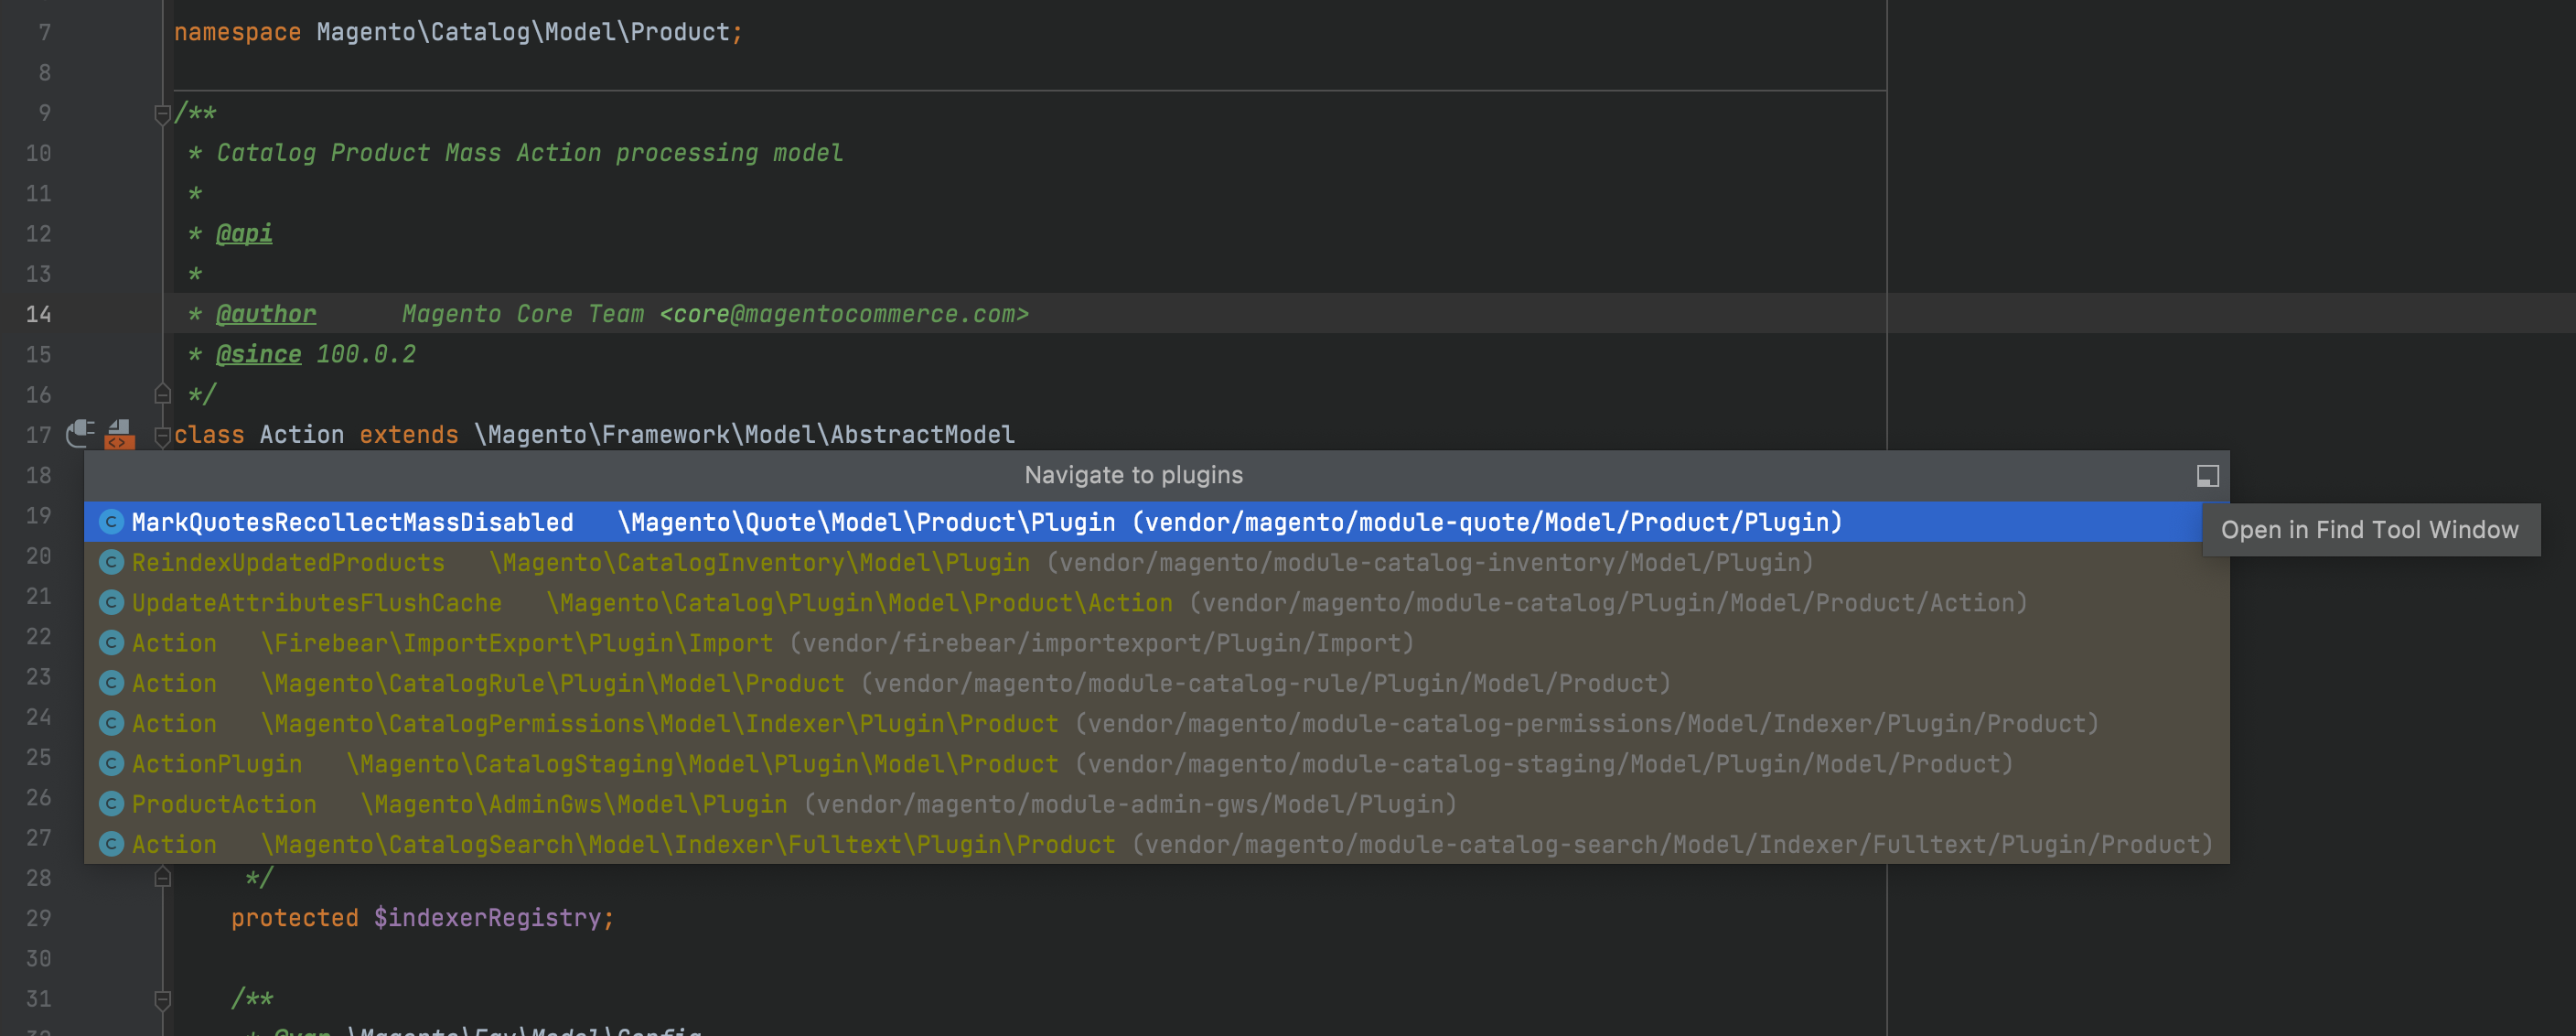Select Action in Firebear ImportExport plugin

coord(1157,643)
